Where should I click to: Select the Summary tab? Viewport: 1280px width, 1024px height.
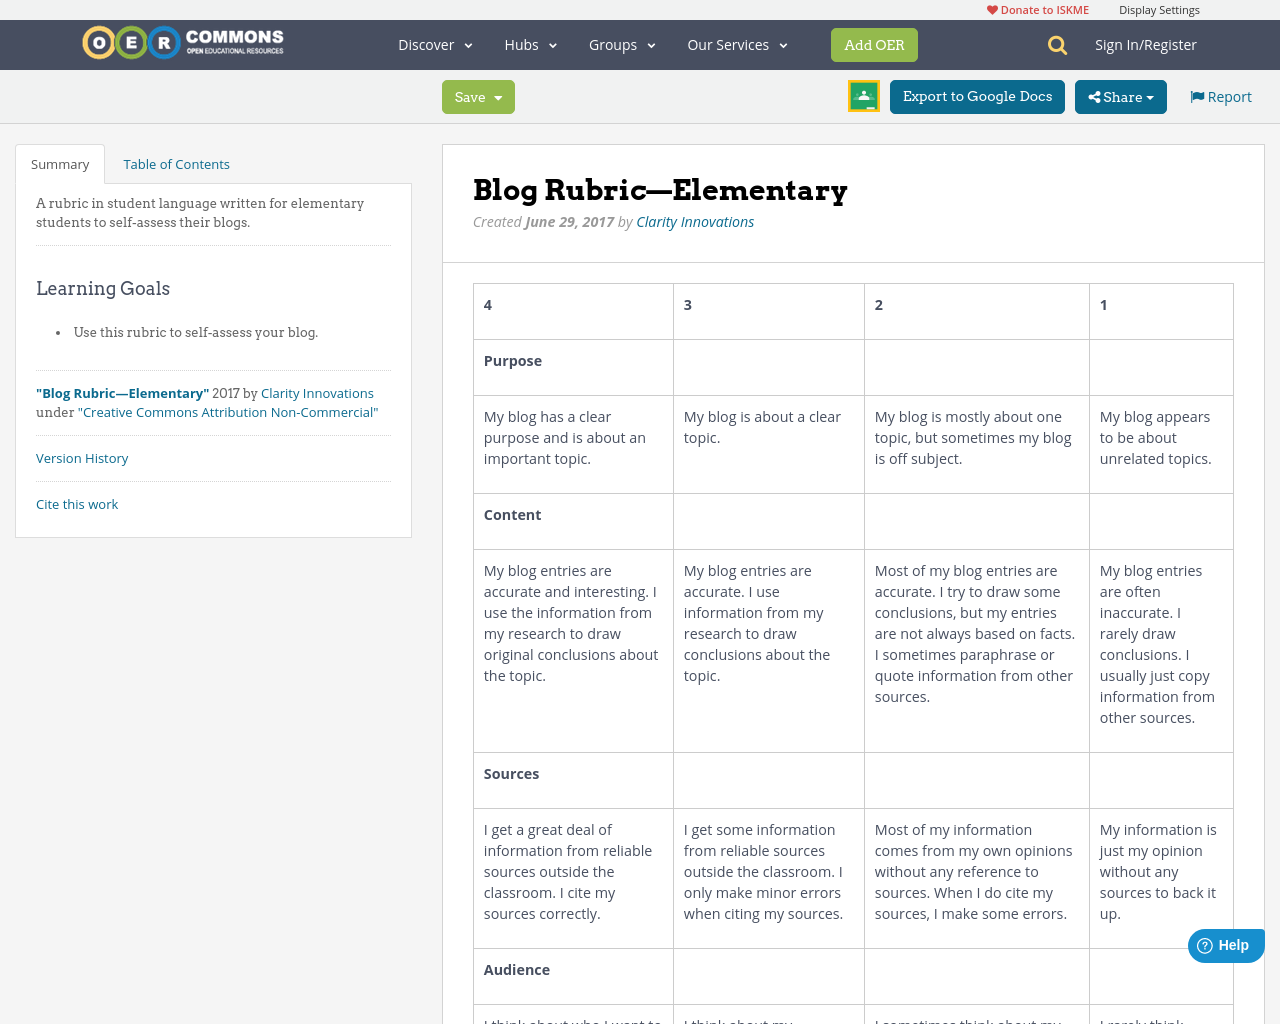click(x=59, y=163)
